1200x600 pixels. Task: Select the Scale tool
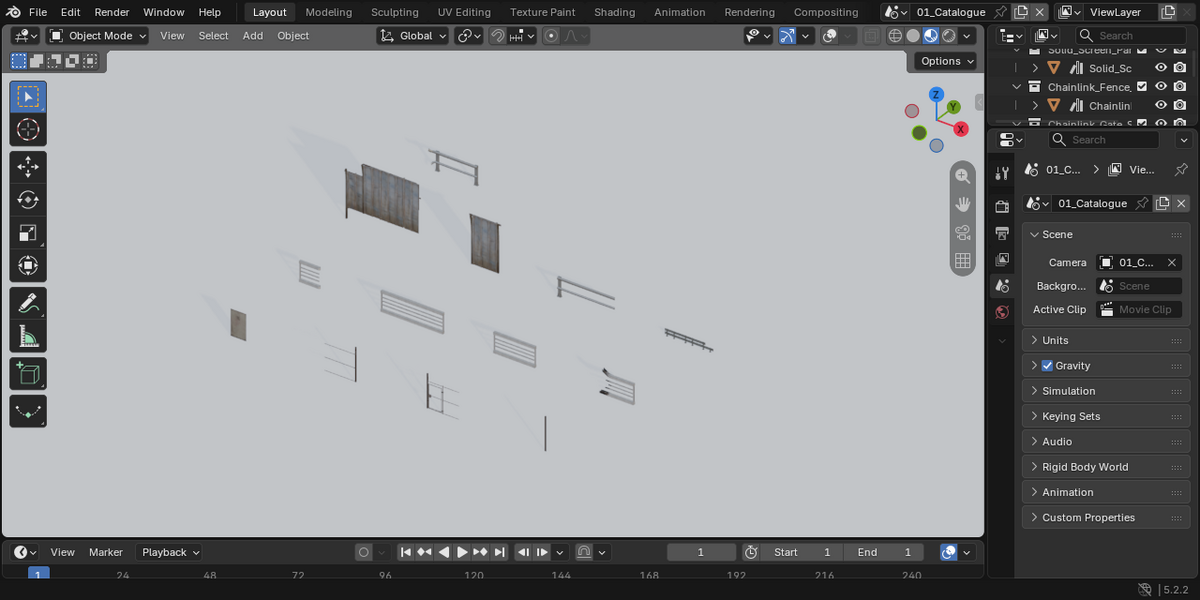coord(28,233)
